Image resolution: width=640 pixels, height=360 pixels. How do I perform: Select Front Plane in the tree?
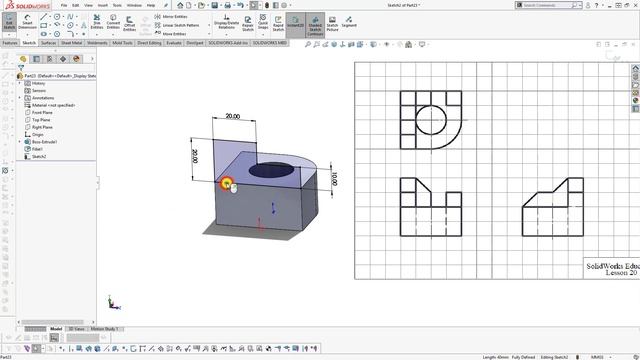point(38,113)
